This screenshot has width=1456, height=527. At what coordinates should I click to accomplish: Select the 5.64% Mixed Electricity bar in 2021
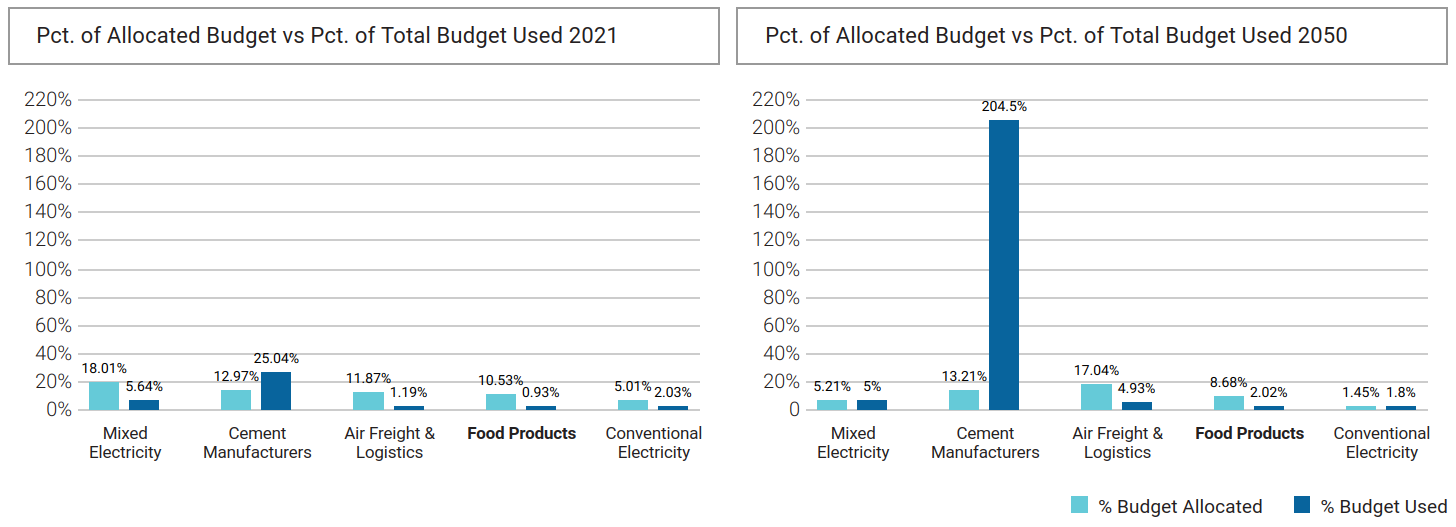144,404
